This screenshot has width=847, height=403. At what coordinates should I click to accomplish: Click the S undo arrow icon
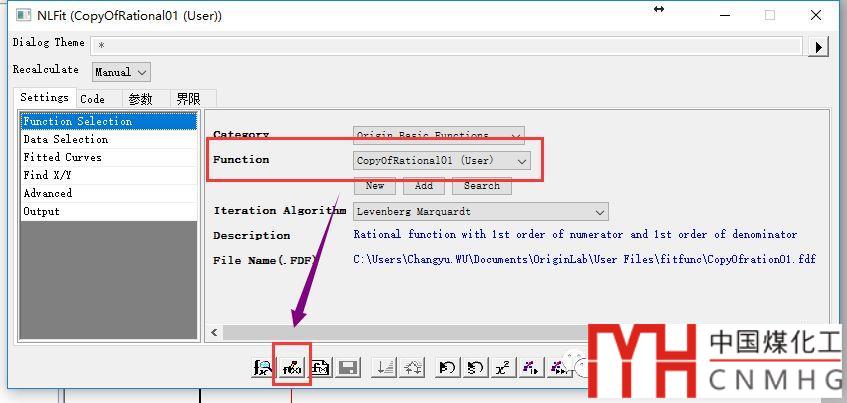click(475, 368)
